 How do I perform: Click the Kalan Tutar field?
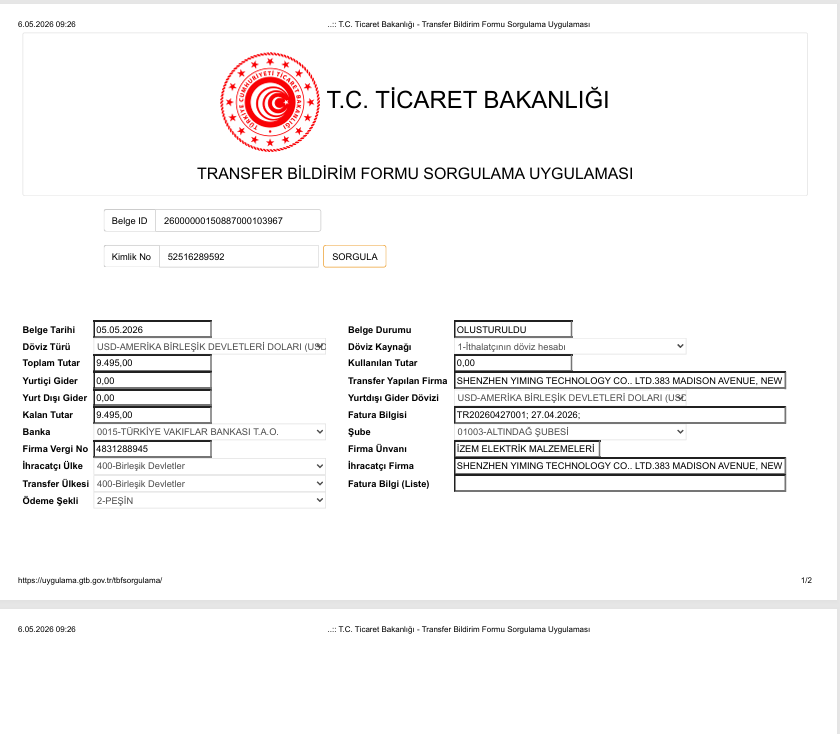coord(153,415)
